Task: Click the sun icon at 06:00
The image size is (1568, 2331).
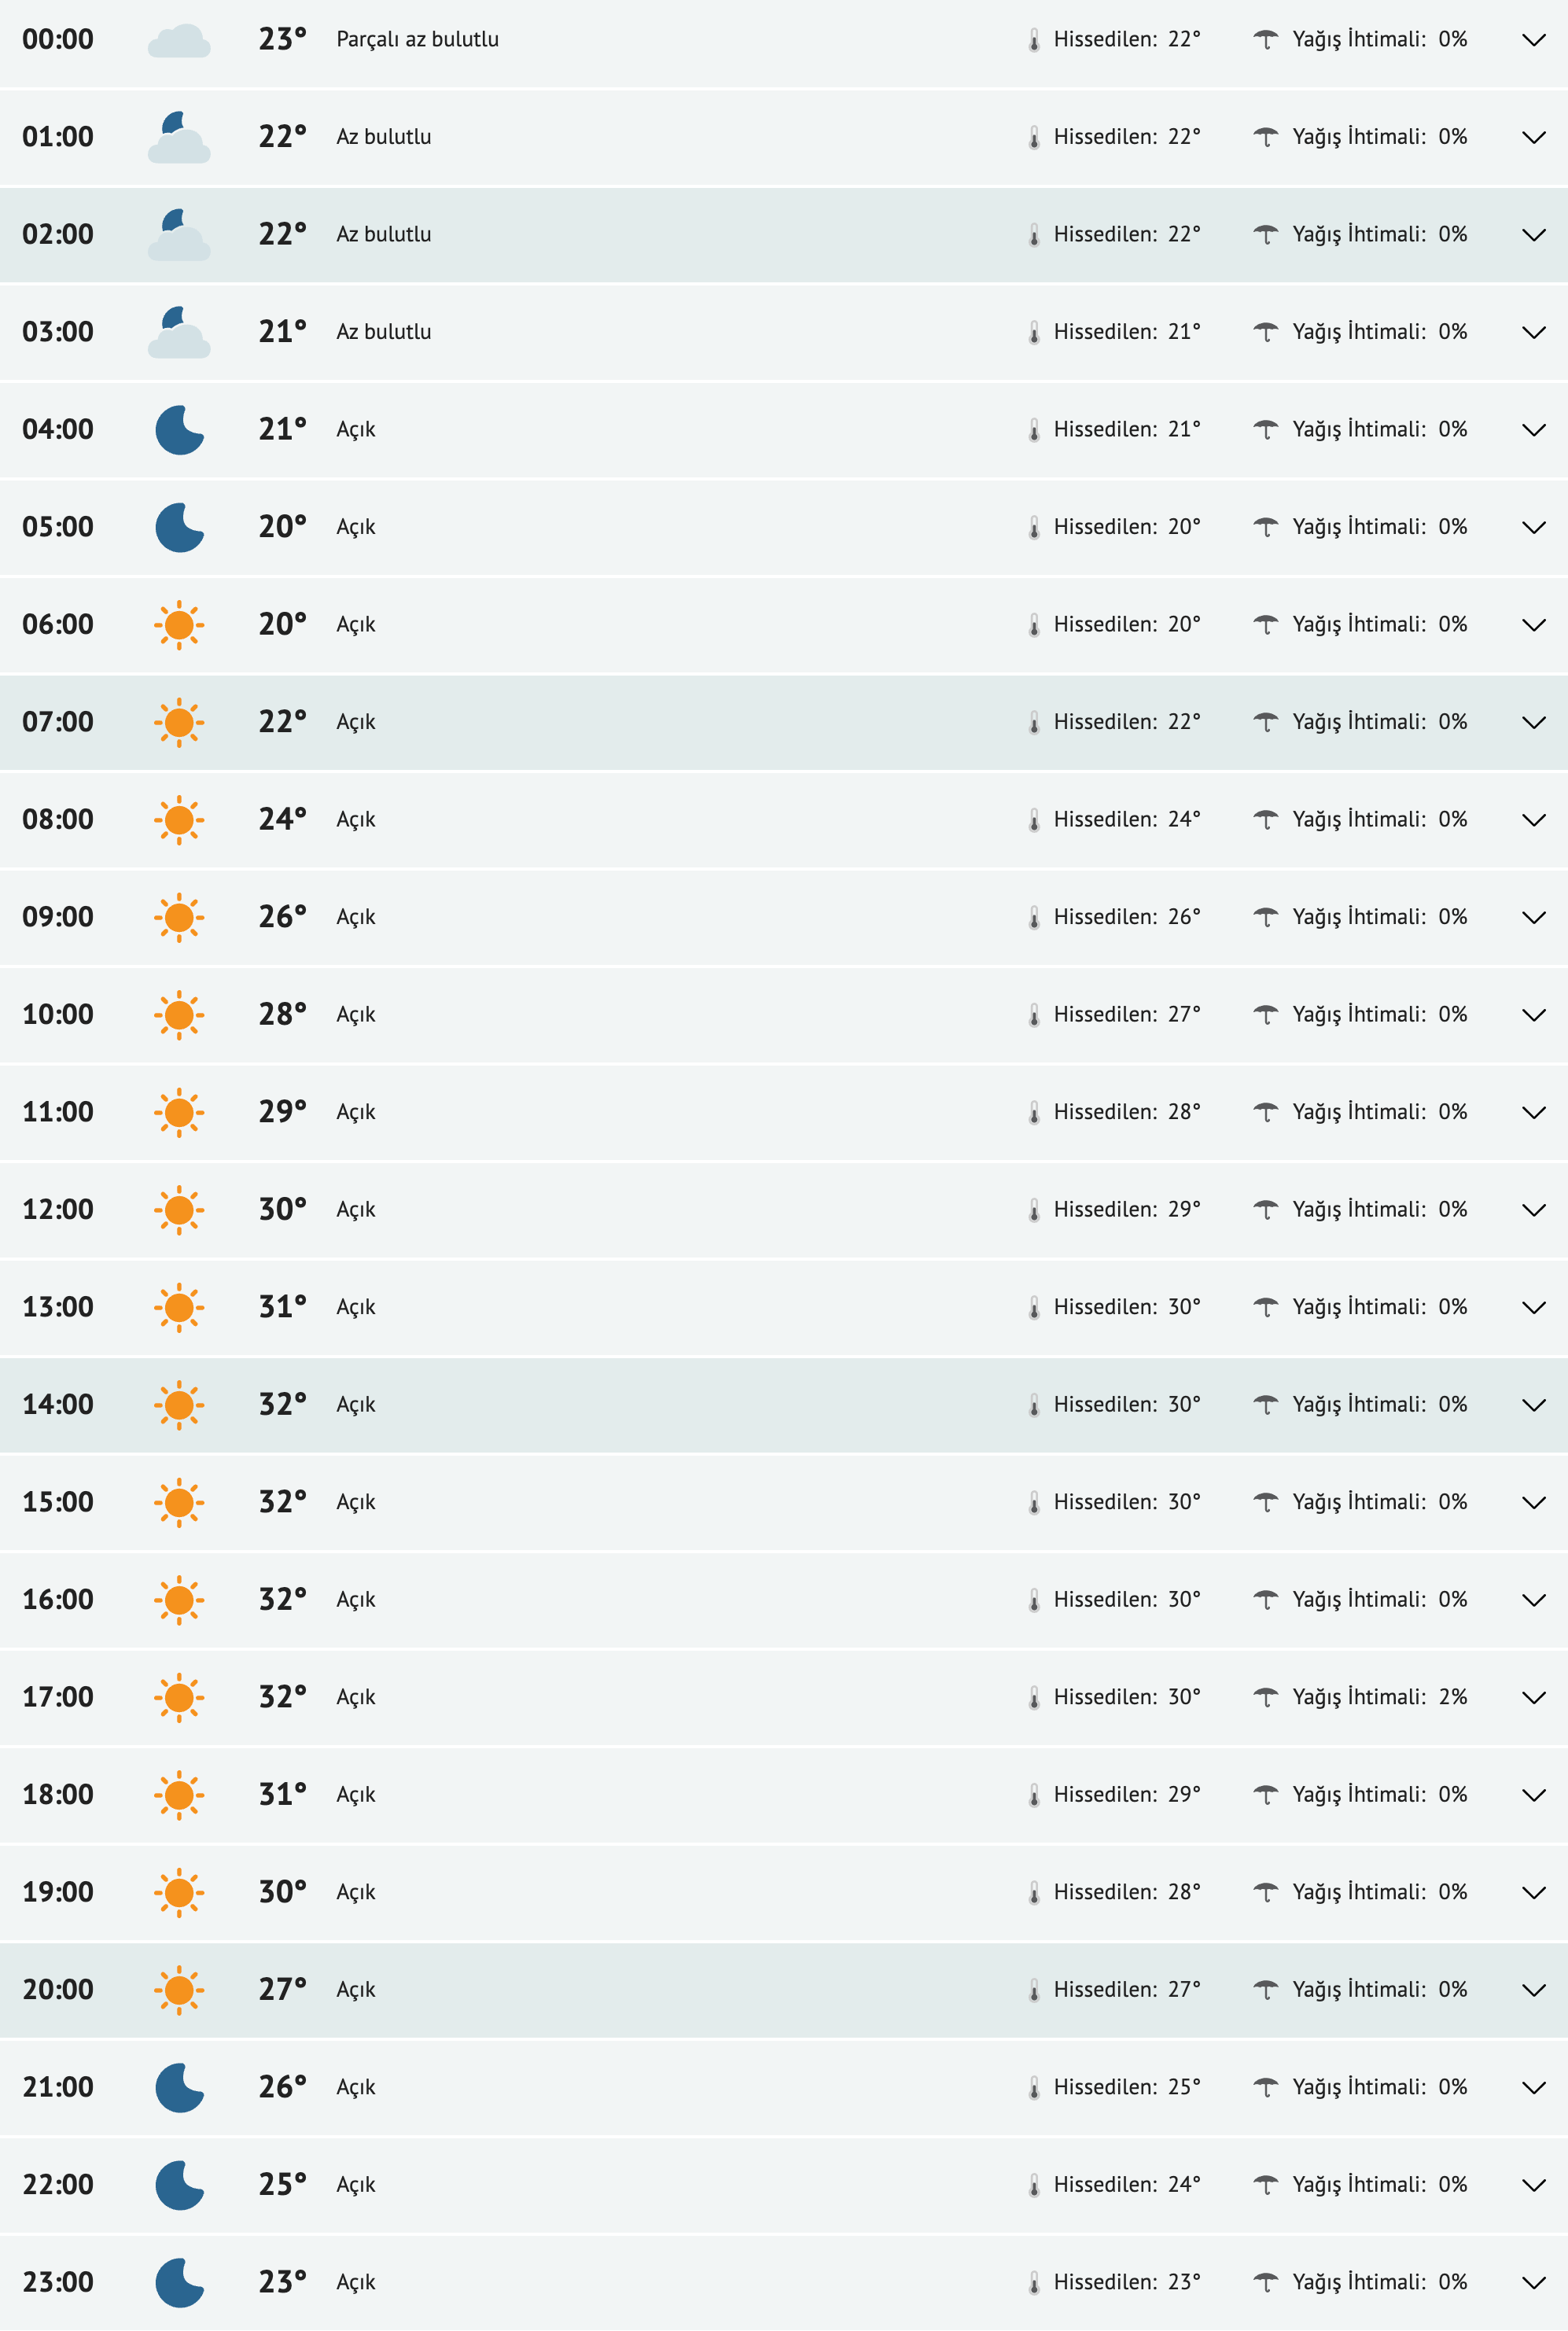Action: click(x=179, y=625)
